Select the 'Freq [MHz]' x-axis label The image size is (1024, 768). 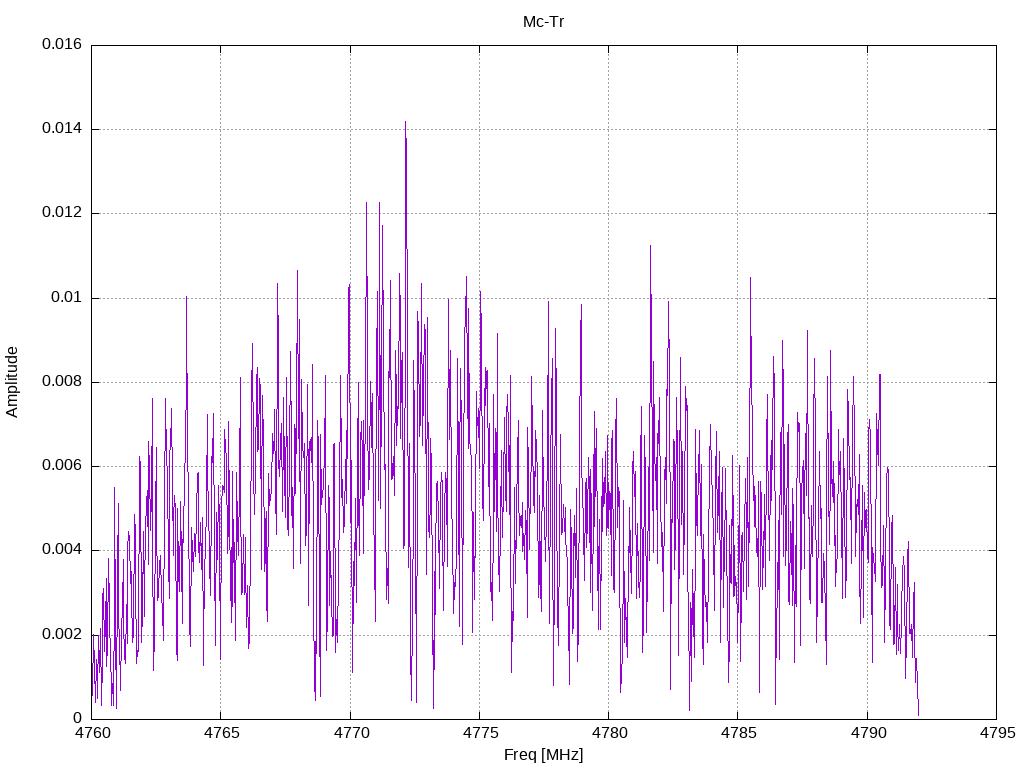click(543, 754)
